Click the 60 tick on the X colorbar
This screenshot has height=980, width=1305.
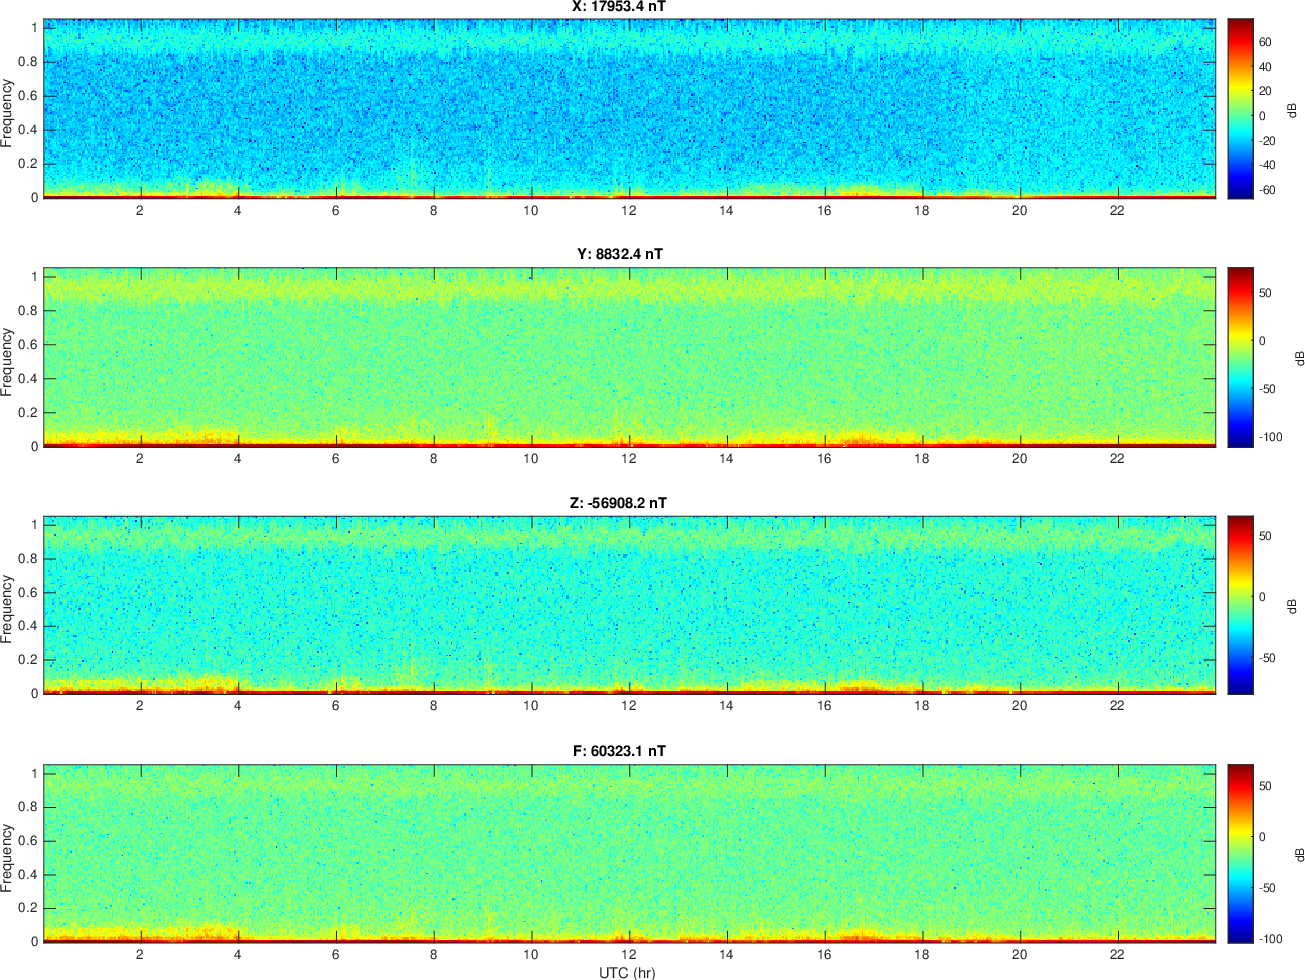point(1265,43)
